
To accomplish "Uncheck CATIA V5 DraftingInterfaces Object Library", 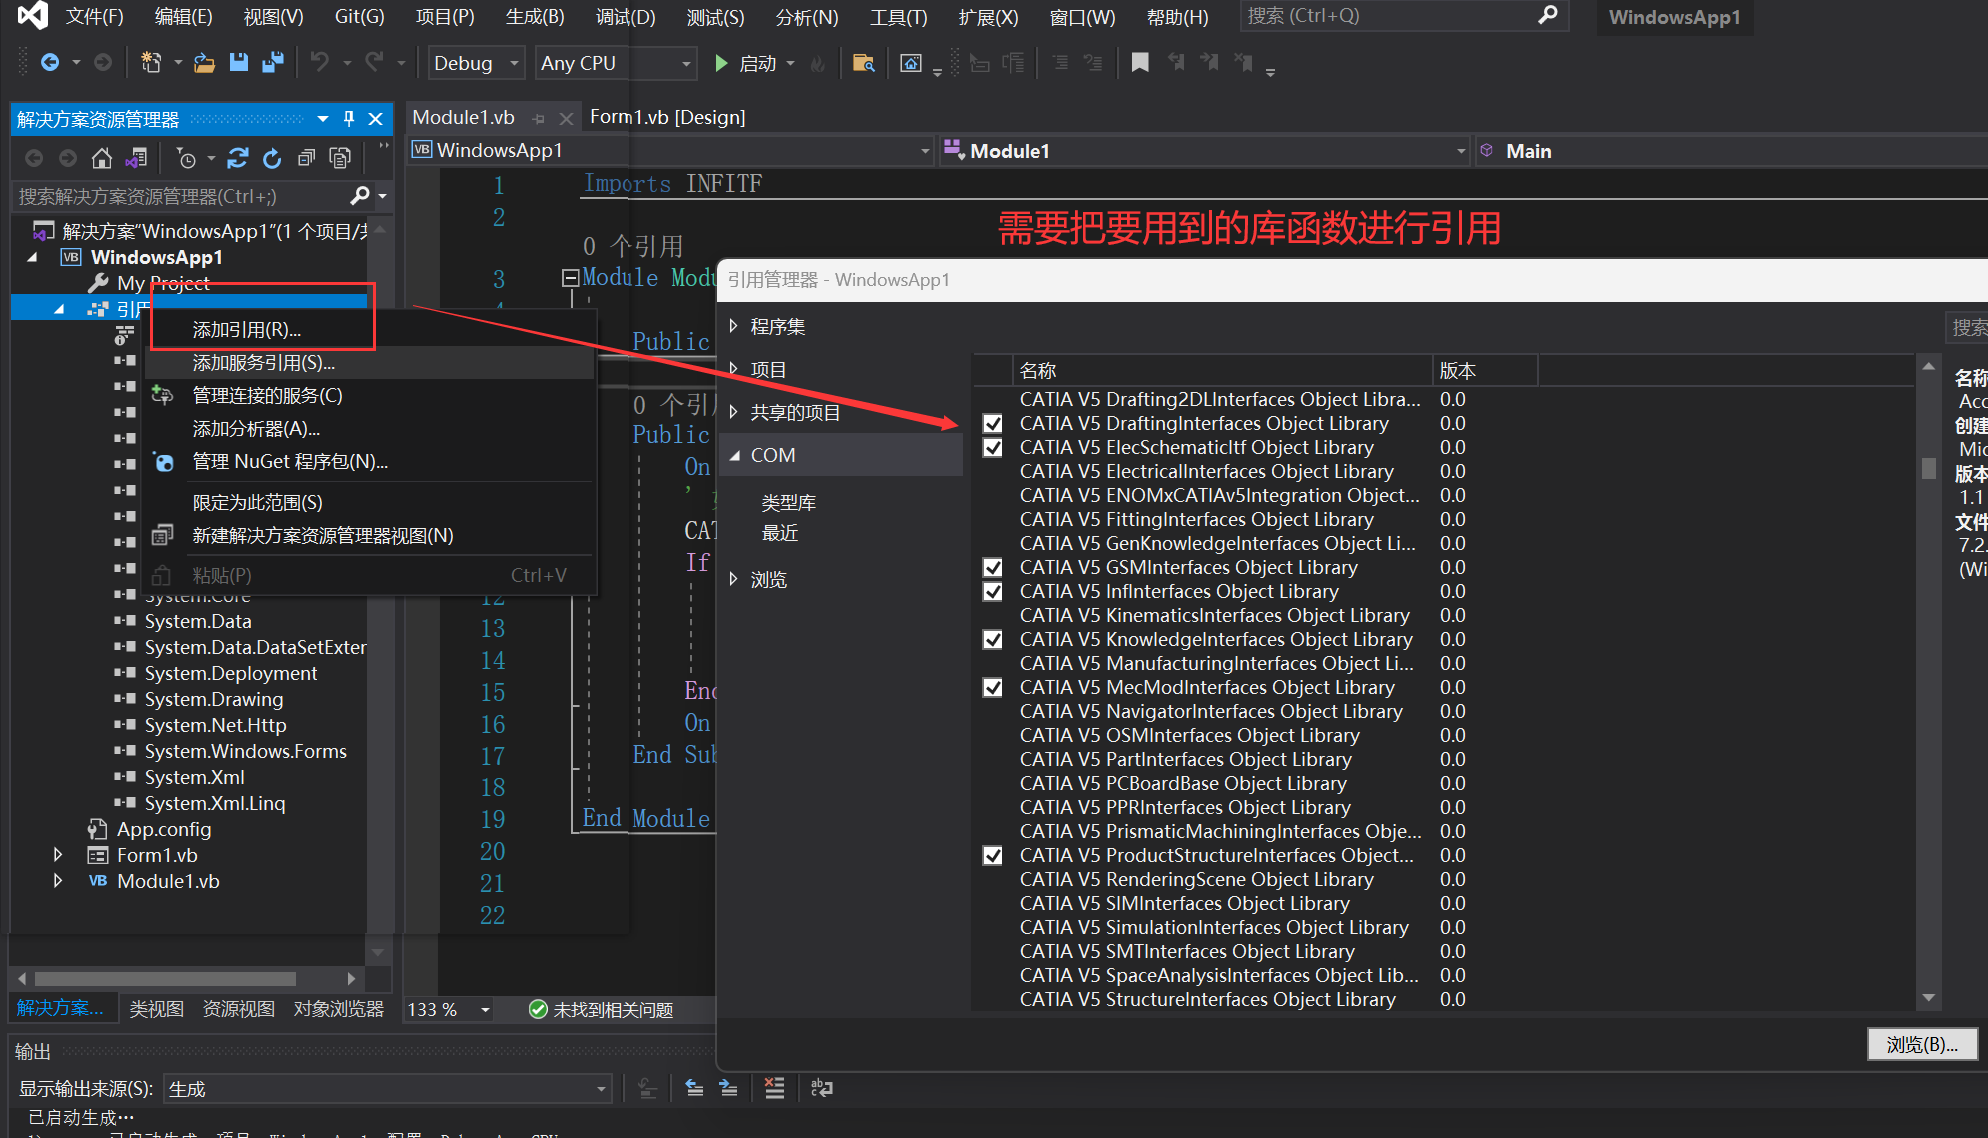I will [x=992, y=423].
